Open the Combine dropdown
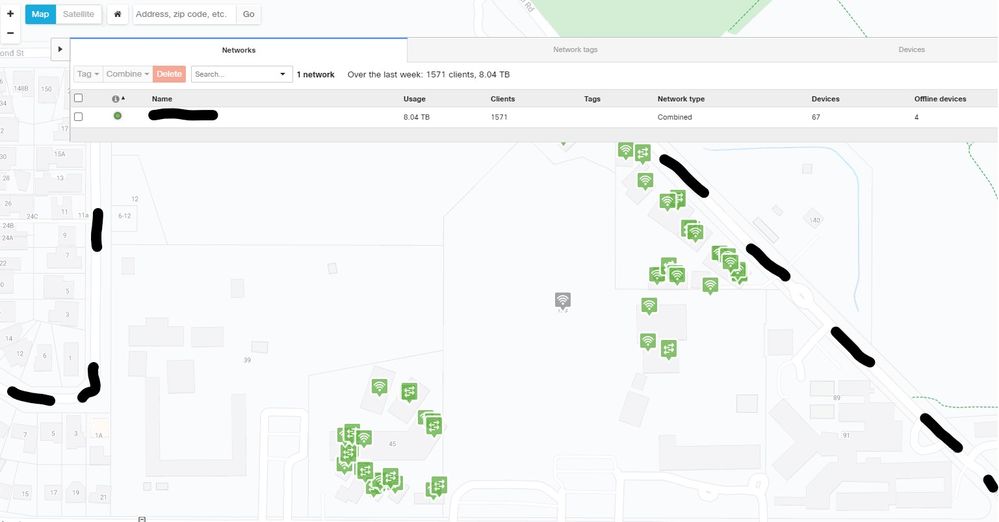Image resolution: width=999 pixels, height=522 pixels. [127, 74]
